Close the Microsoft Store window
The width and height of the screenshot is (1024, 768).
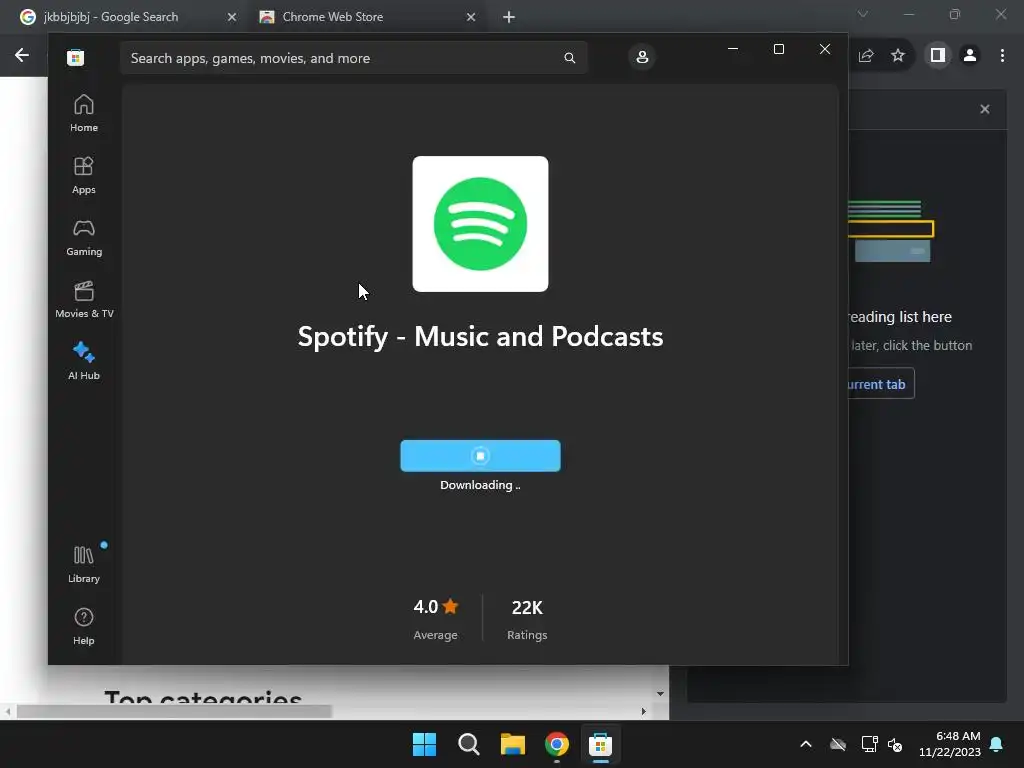pos(825,49)
